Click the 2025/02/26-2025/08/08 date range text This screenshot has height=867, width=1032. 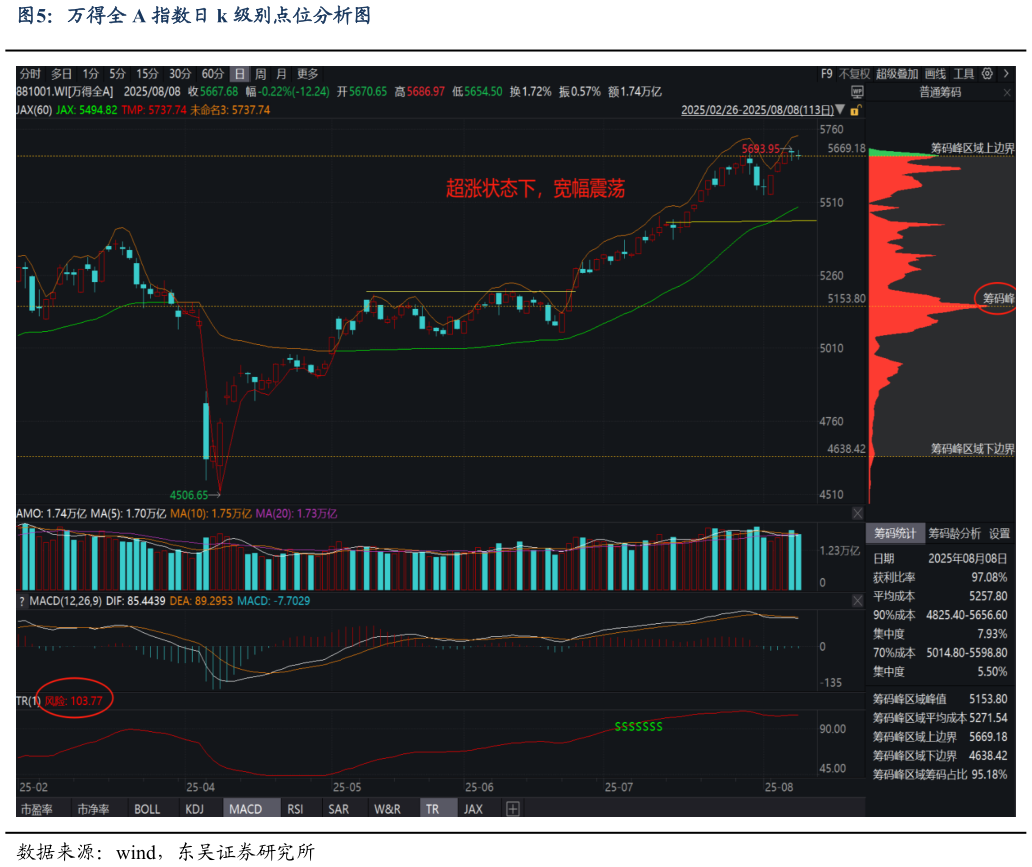click(757, 110)
